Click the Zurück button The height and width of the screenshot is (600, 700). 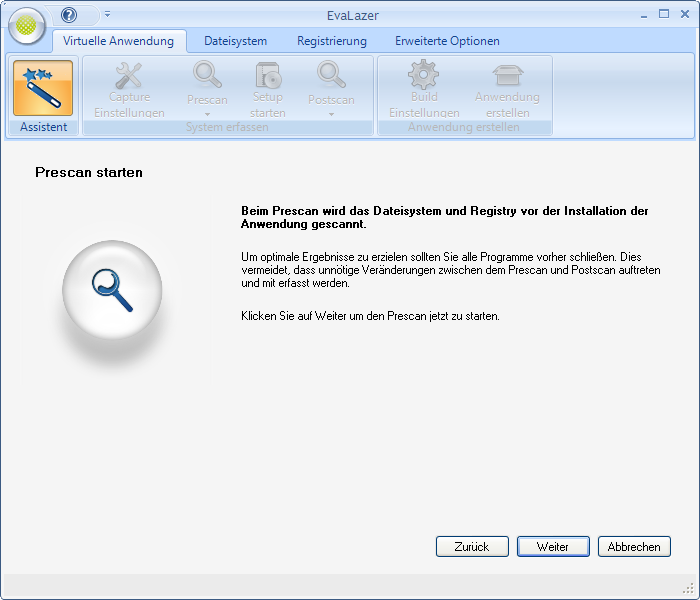(471, 547)
